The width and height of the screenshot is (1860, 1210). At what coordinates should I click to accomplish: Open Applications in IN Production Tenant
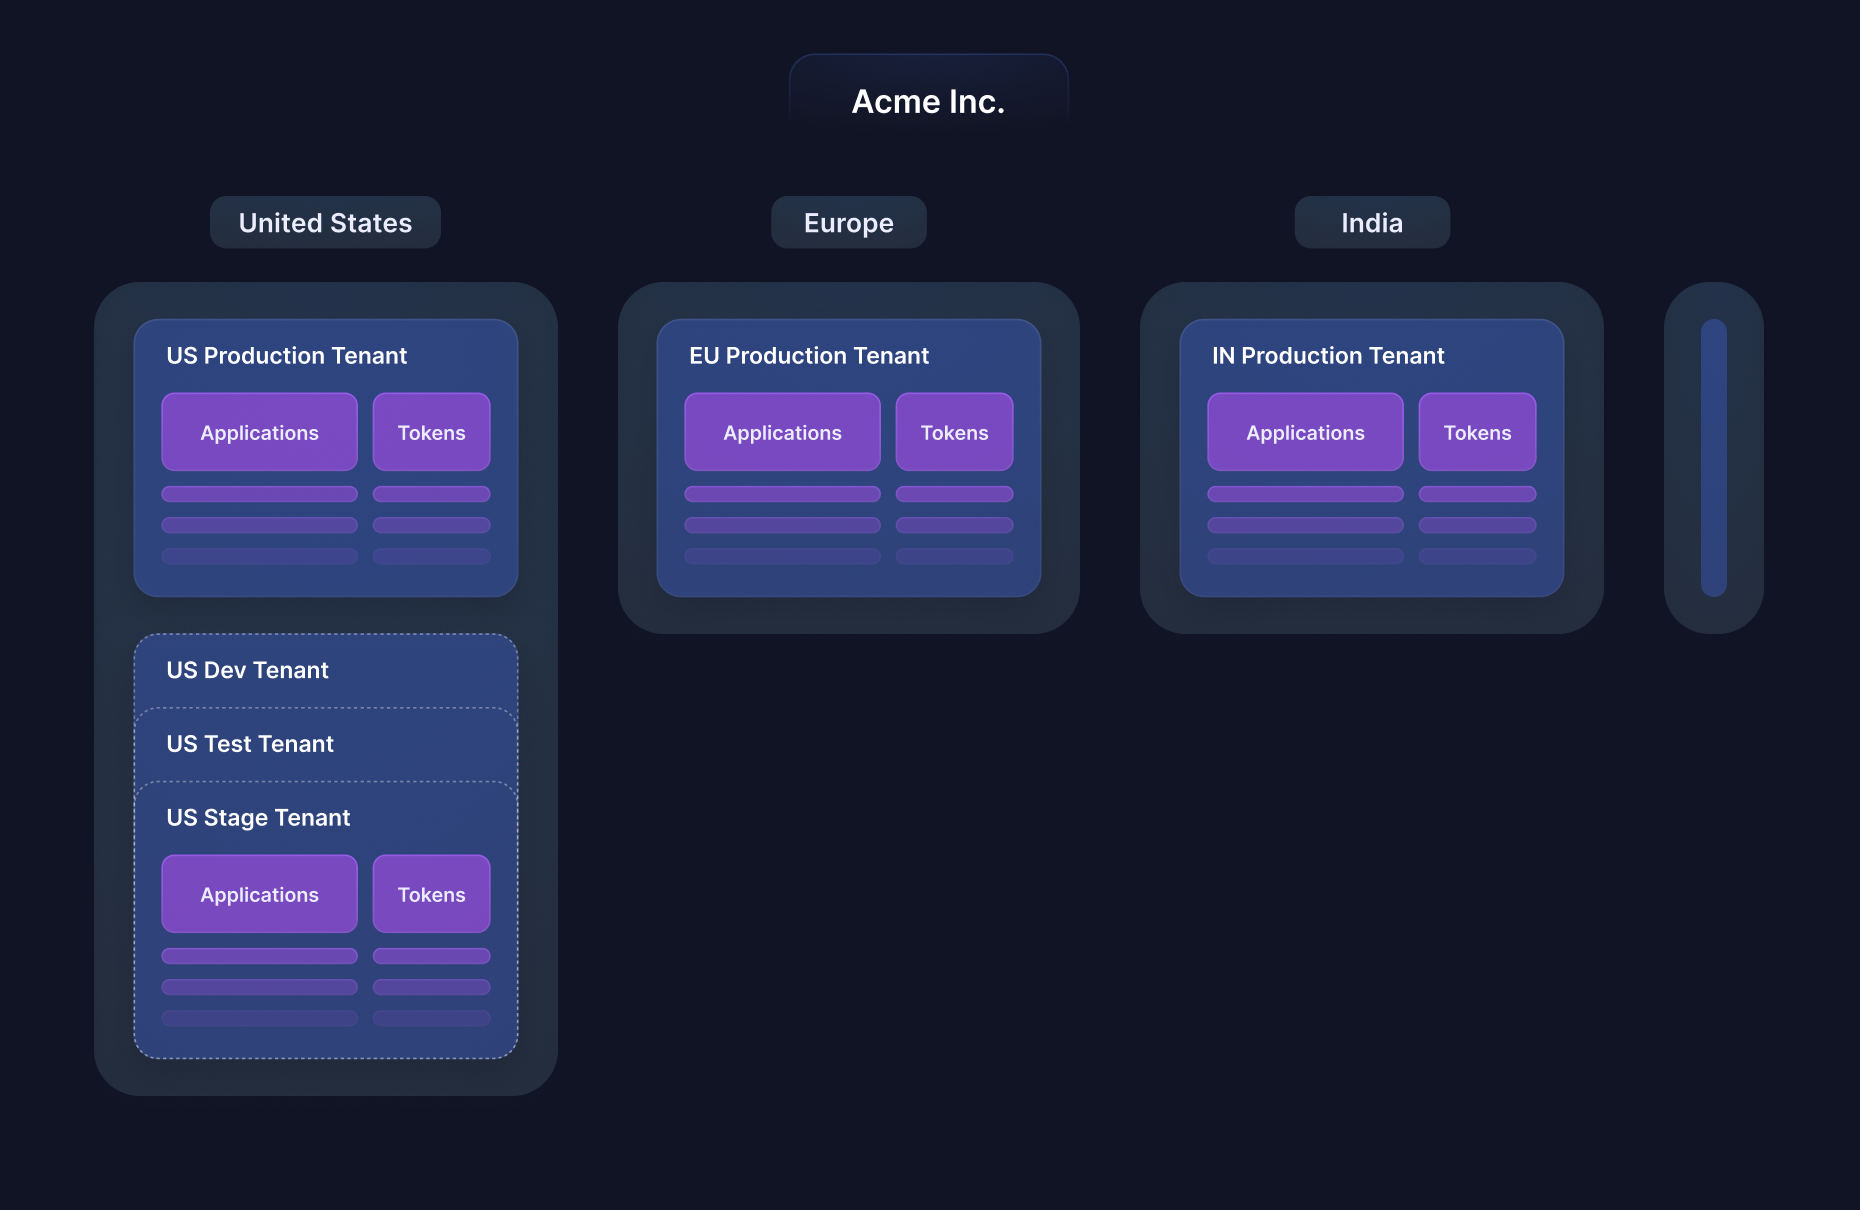[1305, 432]
